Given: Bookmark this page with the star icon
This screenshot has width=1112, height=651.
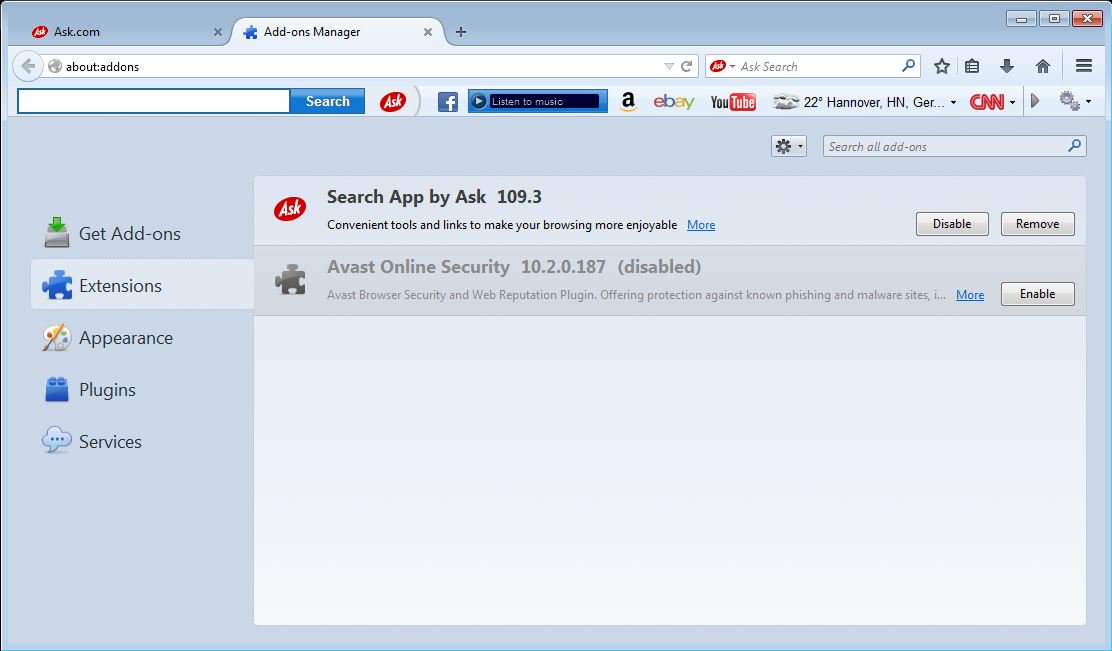Looking at the screenshot, I should tap(941, 65).
